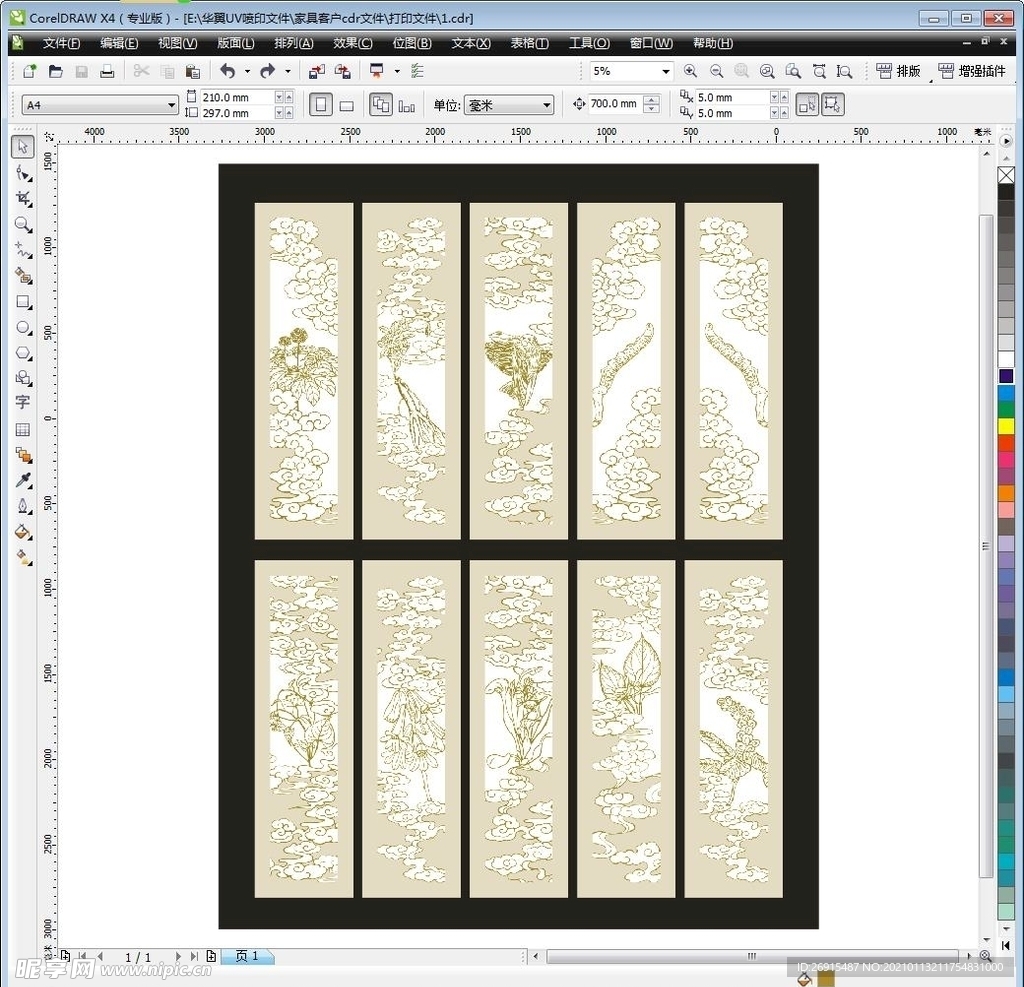Select the Pick (arrow) tool

coord(23,148)
